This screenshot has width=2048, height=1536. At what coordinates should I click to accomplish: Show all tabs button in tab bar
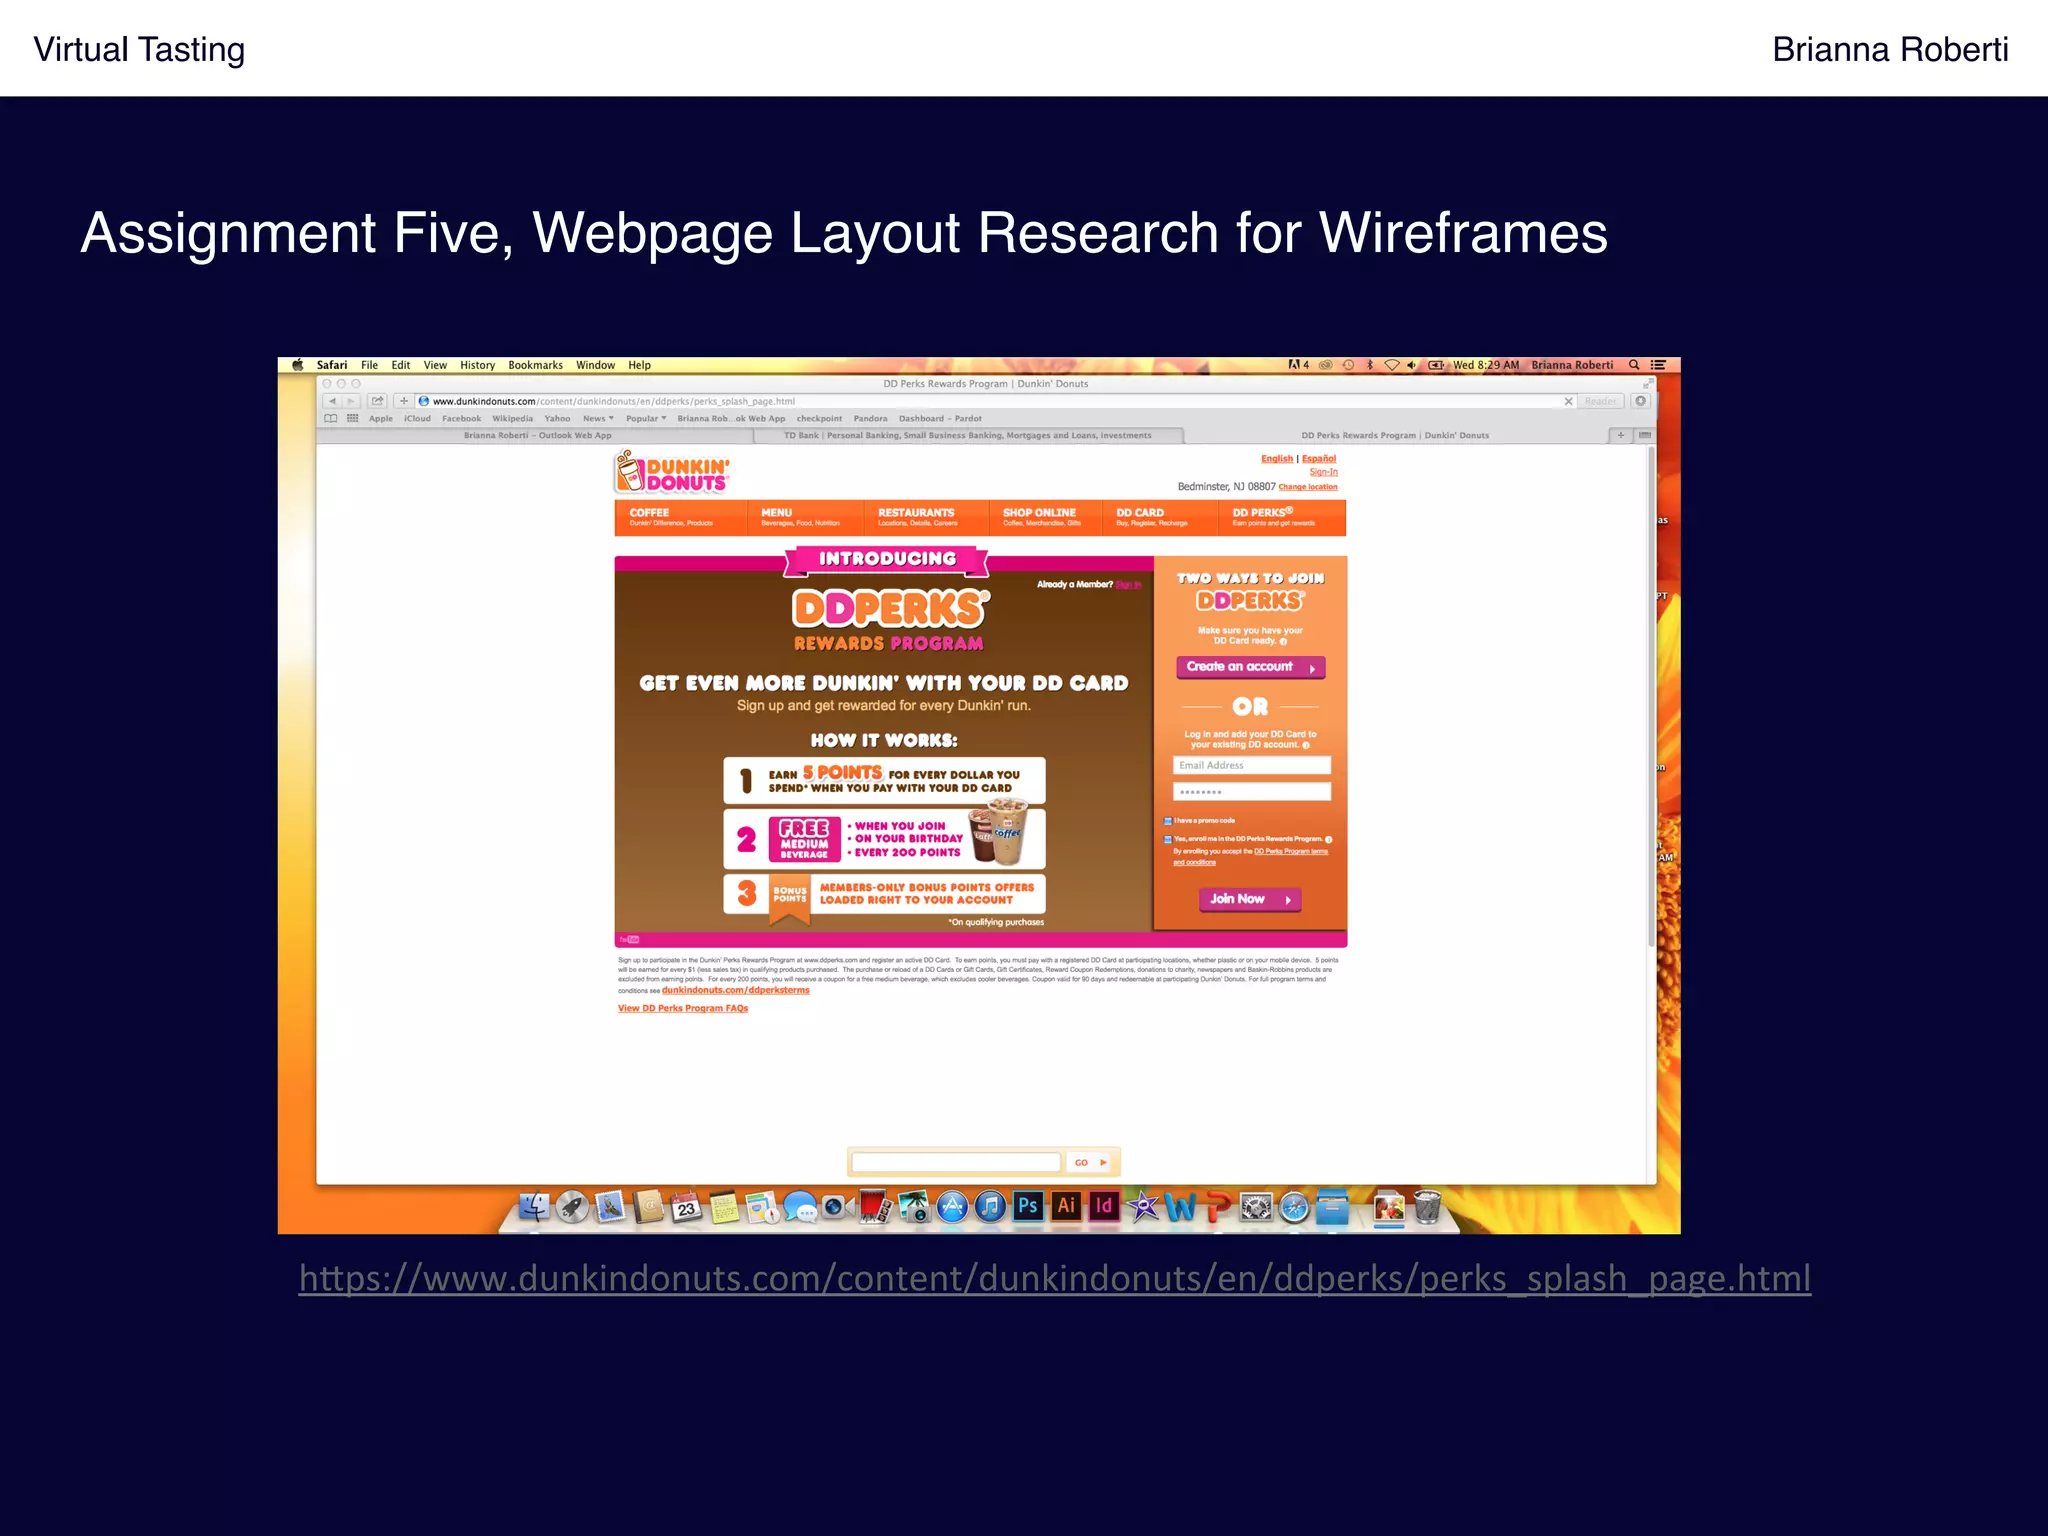point(1645,435)
